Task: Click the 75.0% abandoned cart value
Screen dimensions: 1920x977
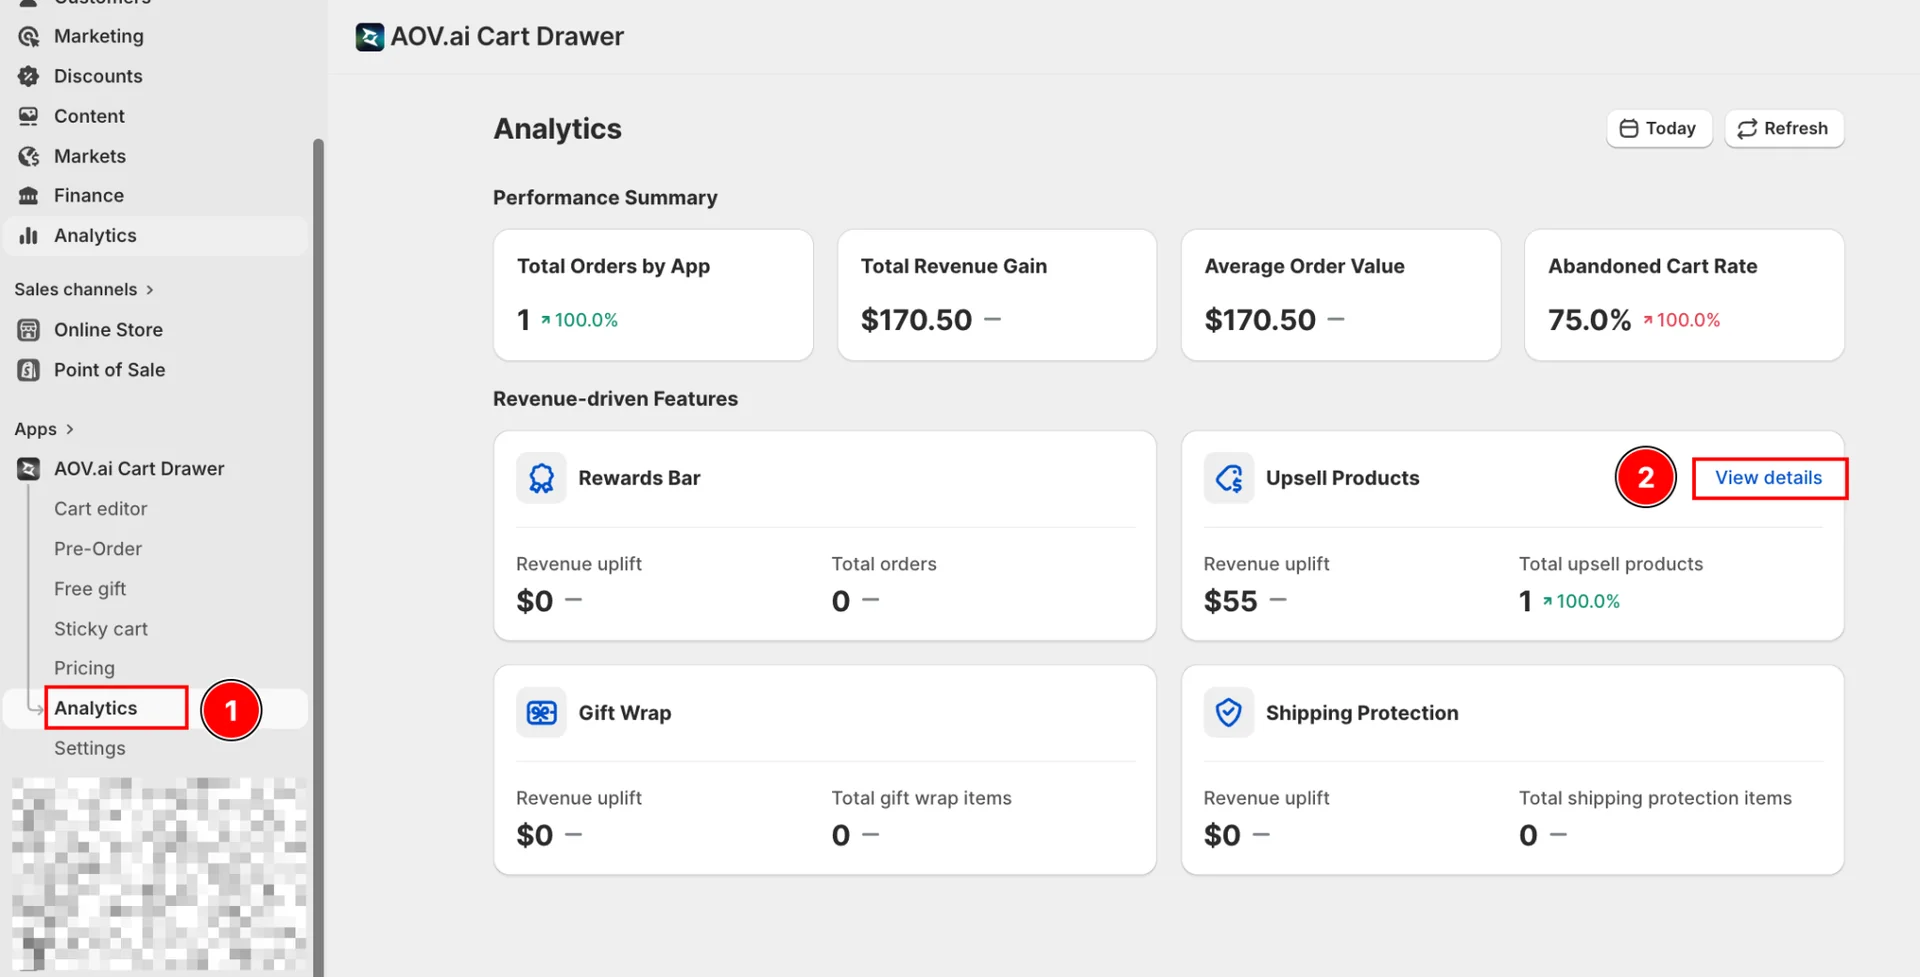Action: click(1589, 320)
